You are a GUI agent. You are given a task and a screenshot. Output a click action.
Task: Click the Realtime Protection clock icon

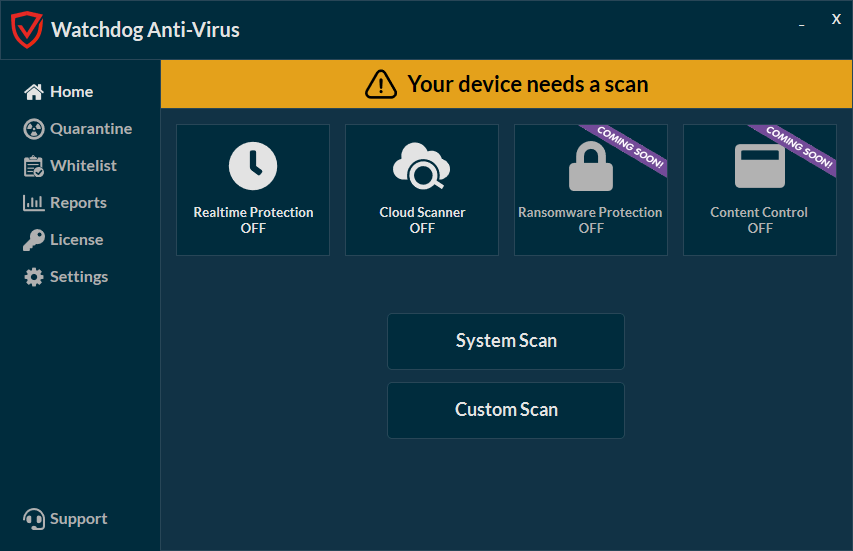[x=253, y=166]
